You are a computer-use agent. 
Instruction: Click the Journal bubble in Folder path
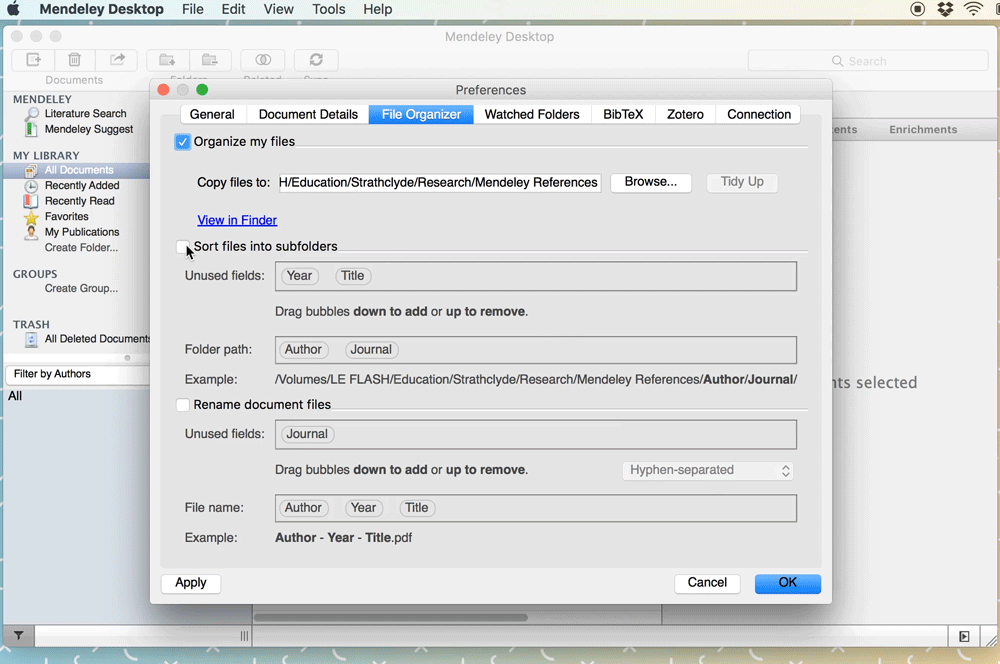[x=371, y=350]
